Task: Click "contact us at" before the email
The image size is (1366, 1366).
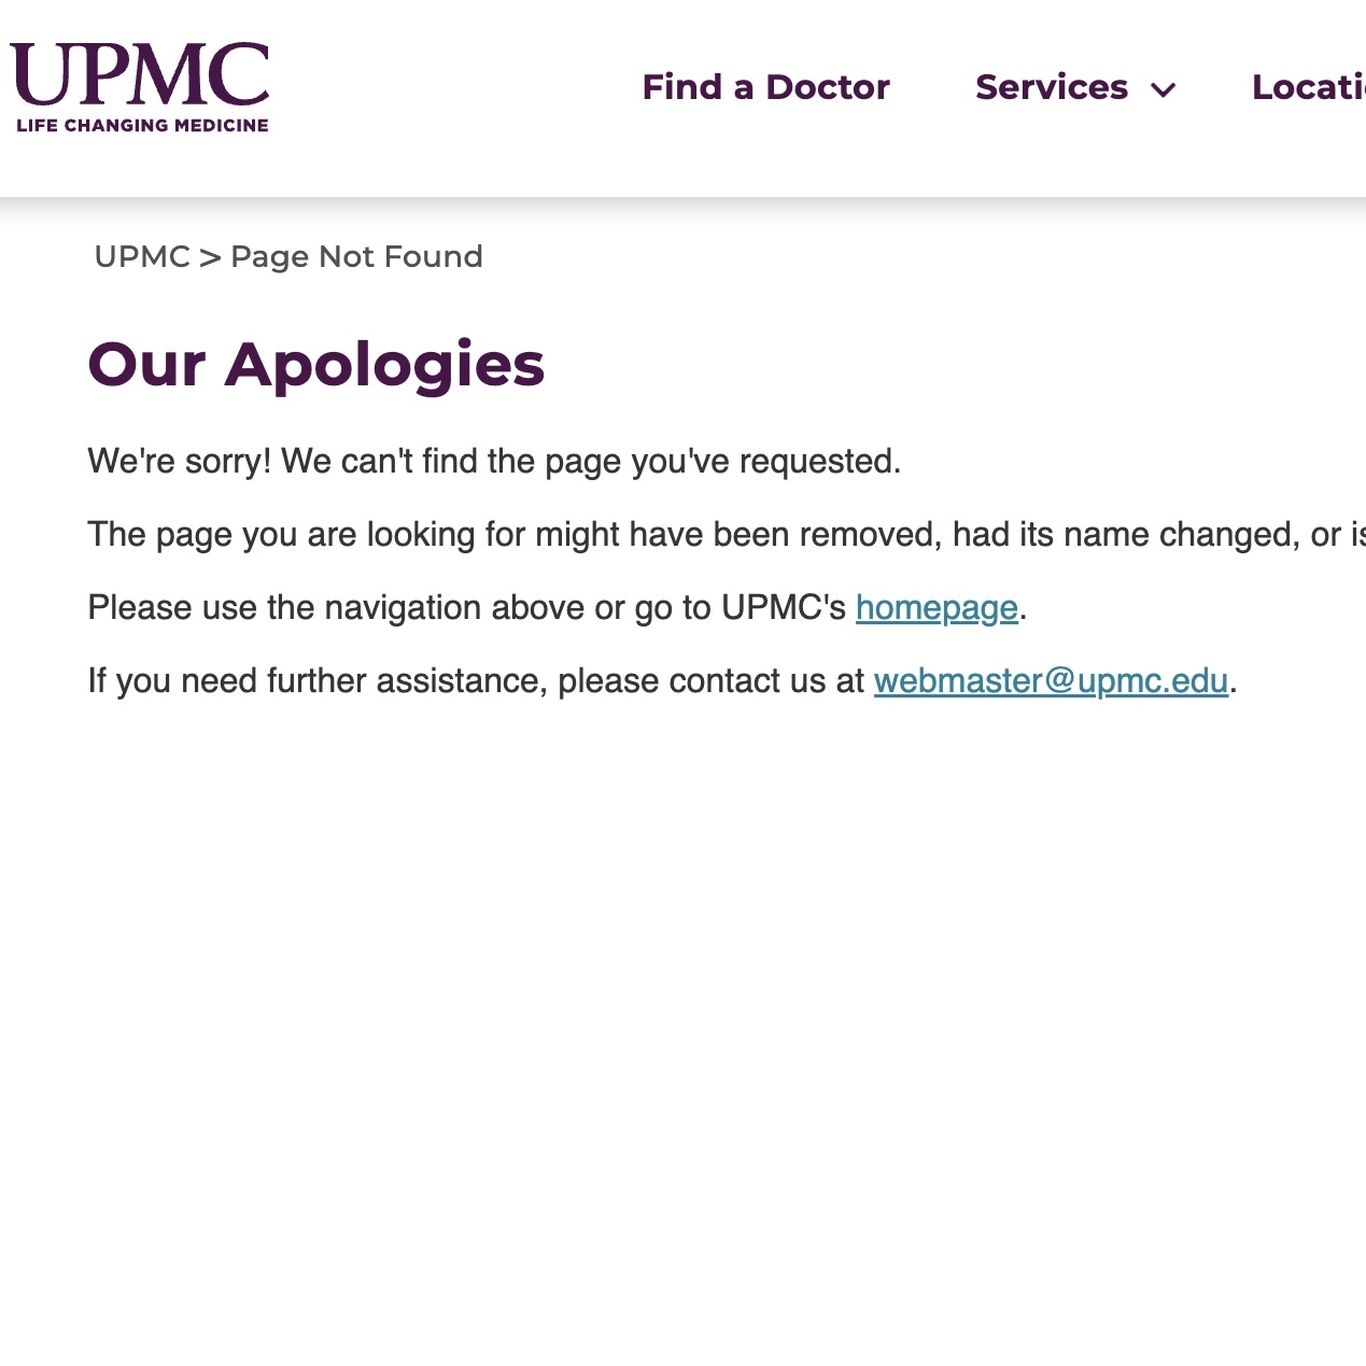Action: coord(766,681)
